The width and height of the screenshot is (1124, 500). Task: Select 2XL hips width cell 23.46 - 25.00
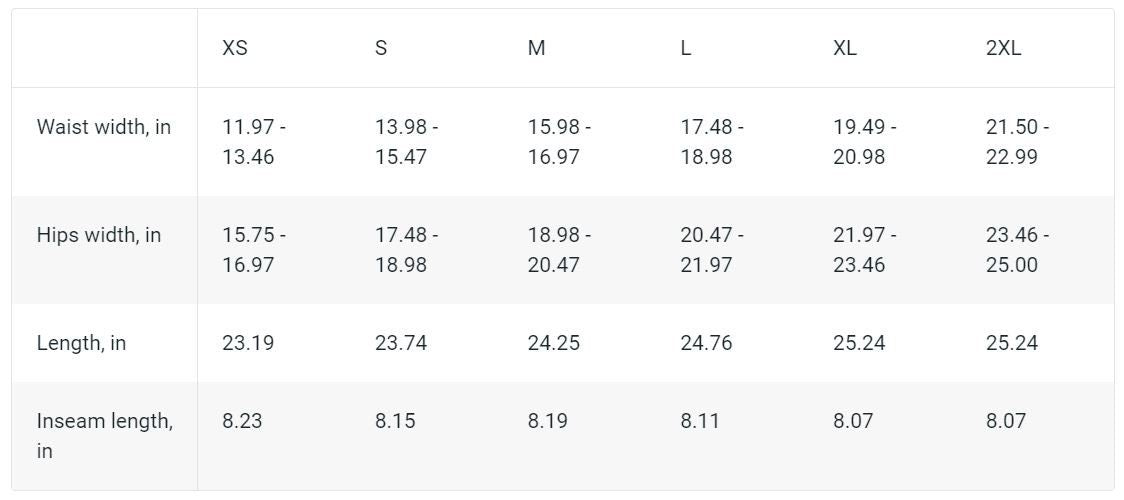click(1017, 250)
